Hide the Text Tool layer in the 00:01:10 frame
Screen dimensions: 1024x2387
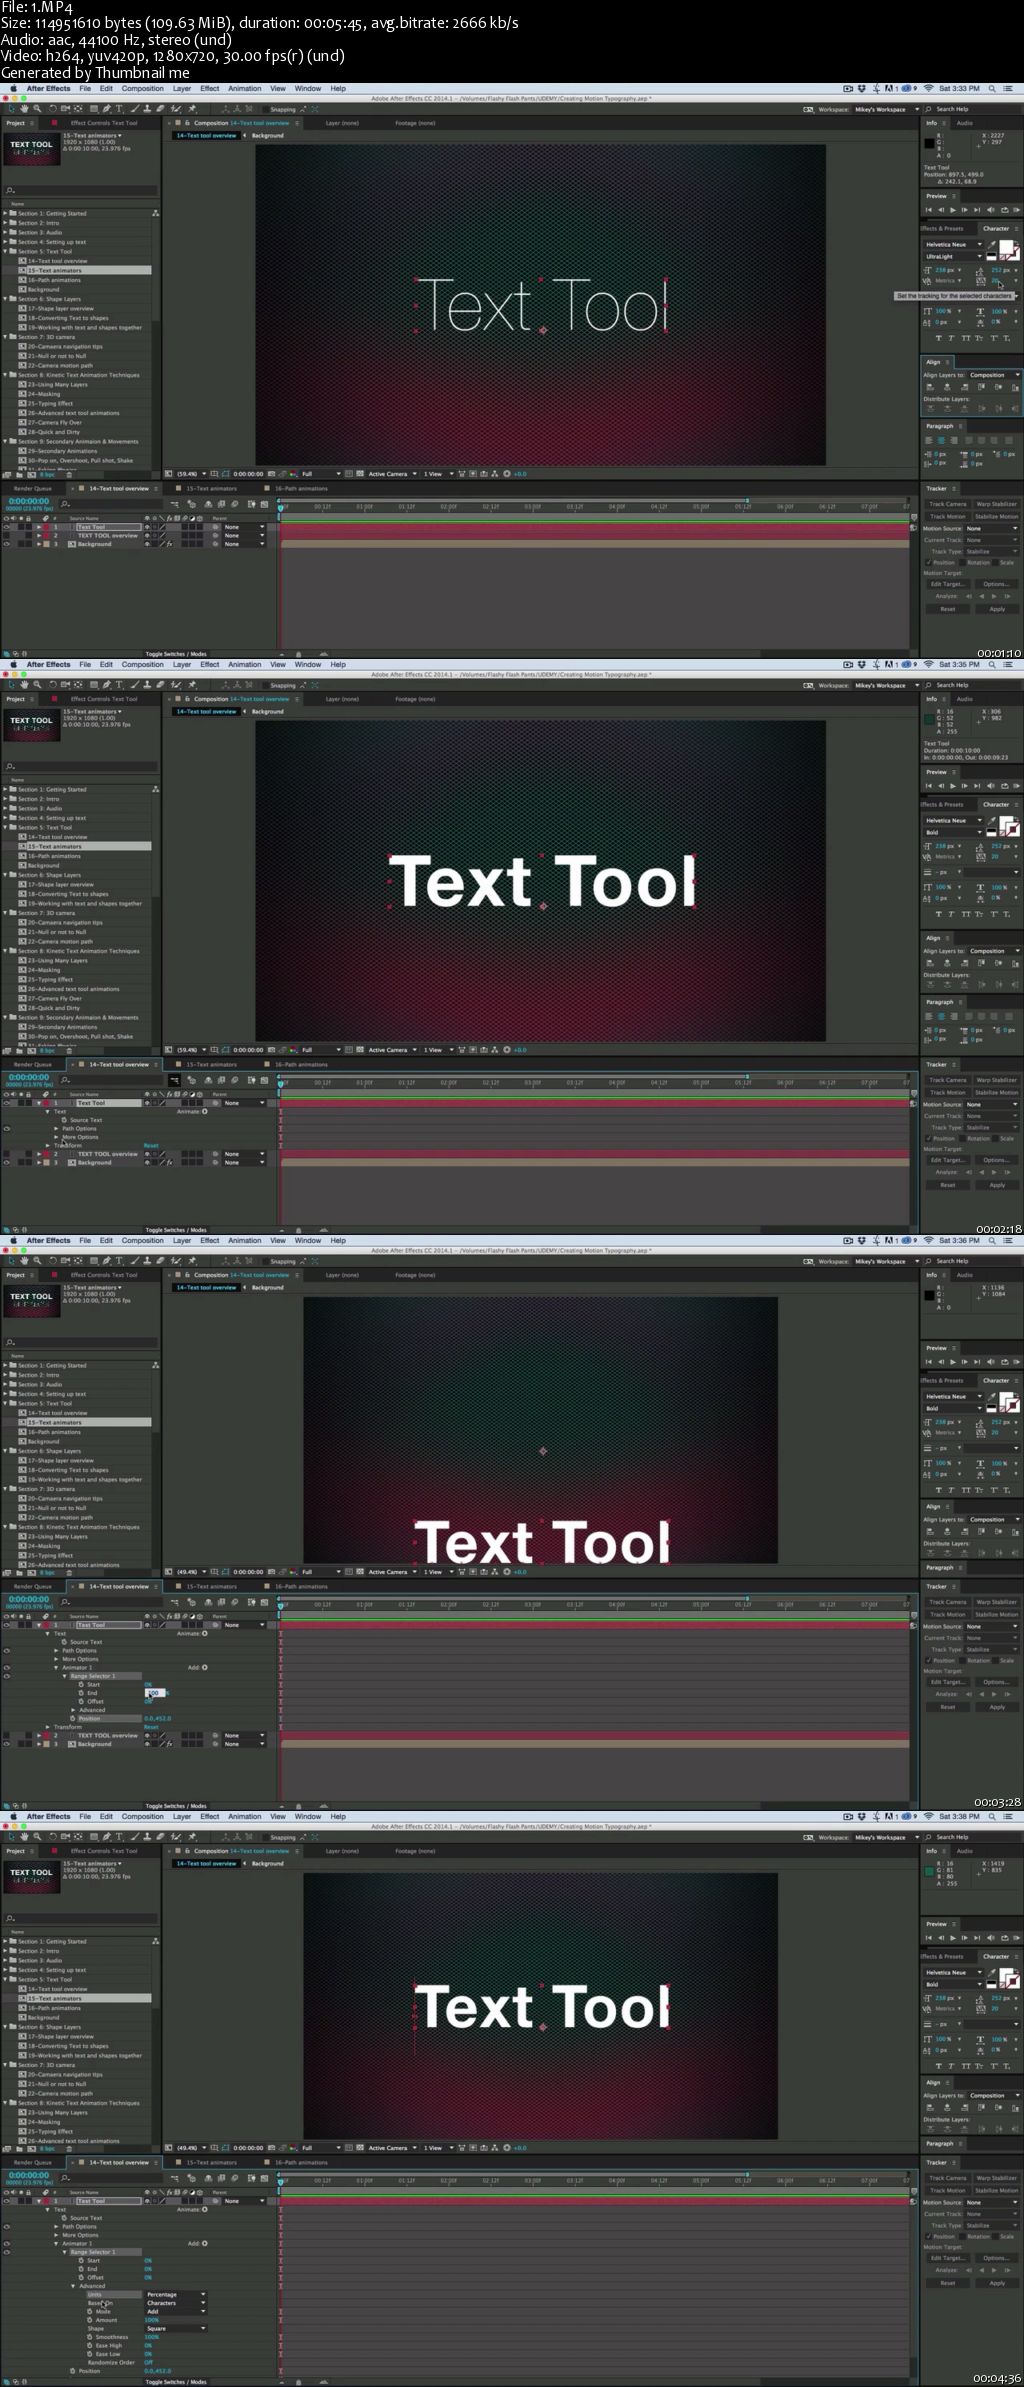[7, 527]
